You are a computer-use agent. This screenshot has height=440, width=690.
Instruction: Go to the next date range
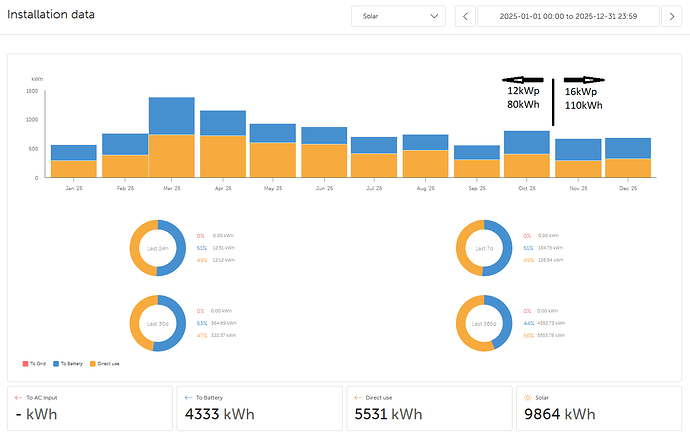click(x=674, y=16)
